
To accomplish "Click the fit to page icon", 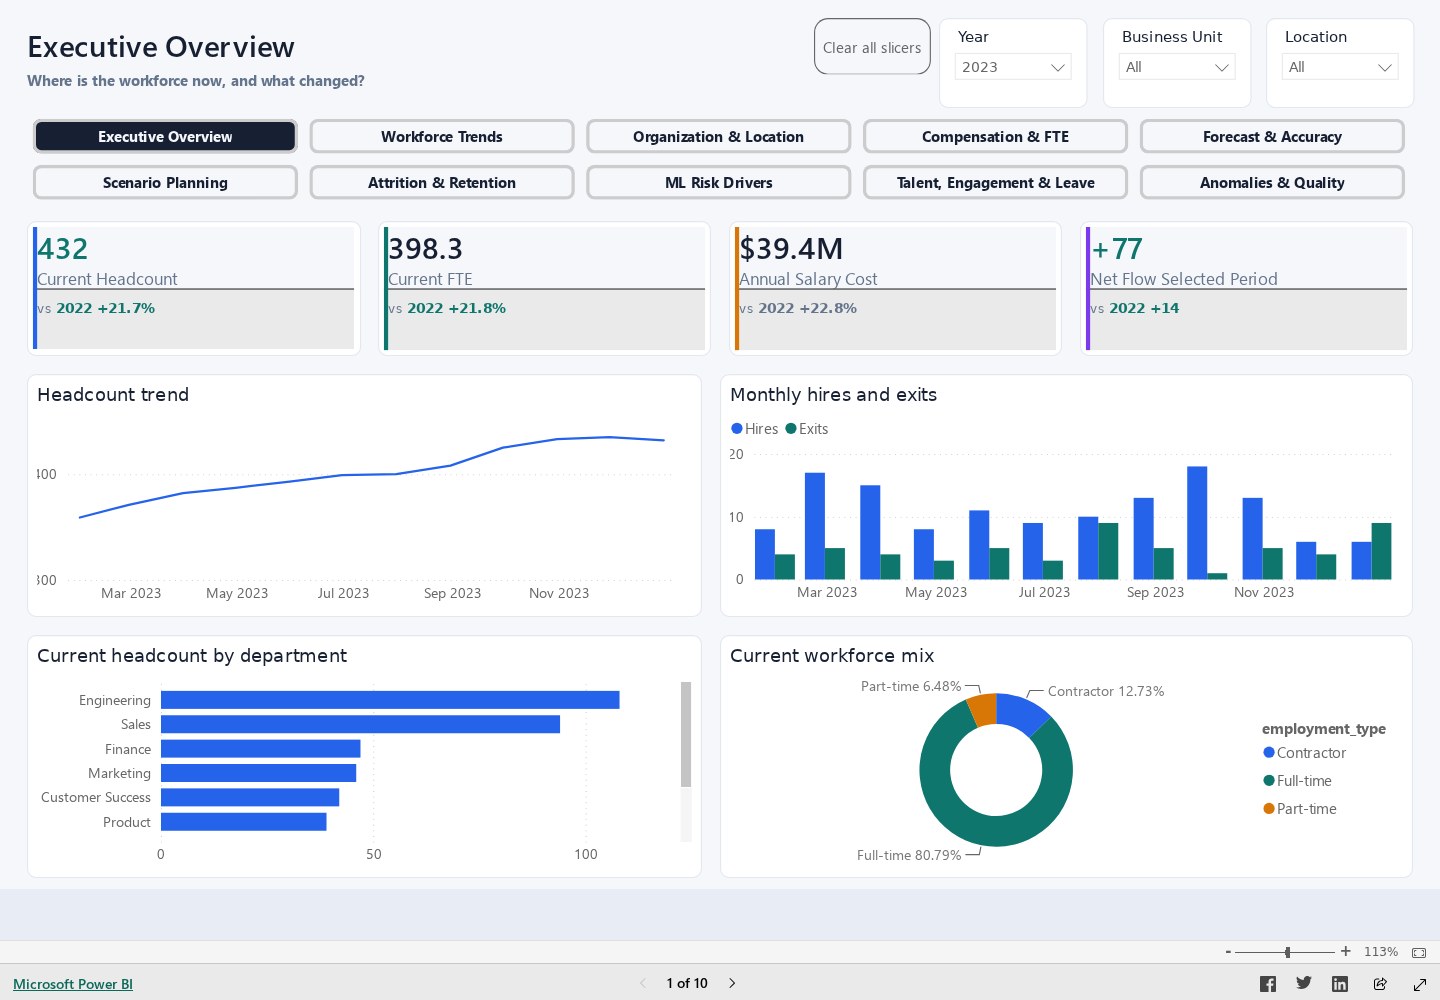I will (x=1419, y=952).
